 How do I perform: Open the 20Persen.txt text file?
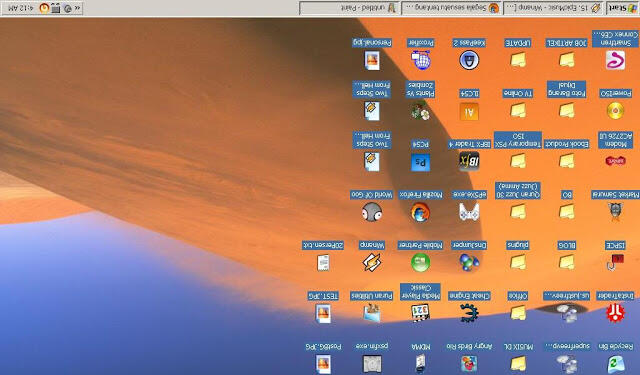(323, 263)
